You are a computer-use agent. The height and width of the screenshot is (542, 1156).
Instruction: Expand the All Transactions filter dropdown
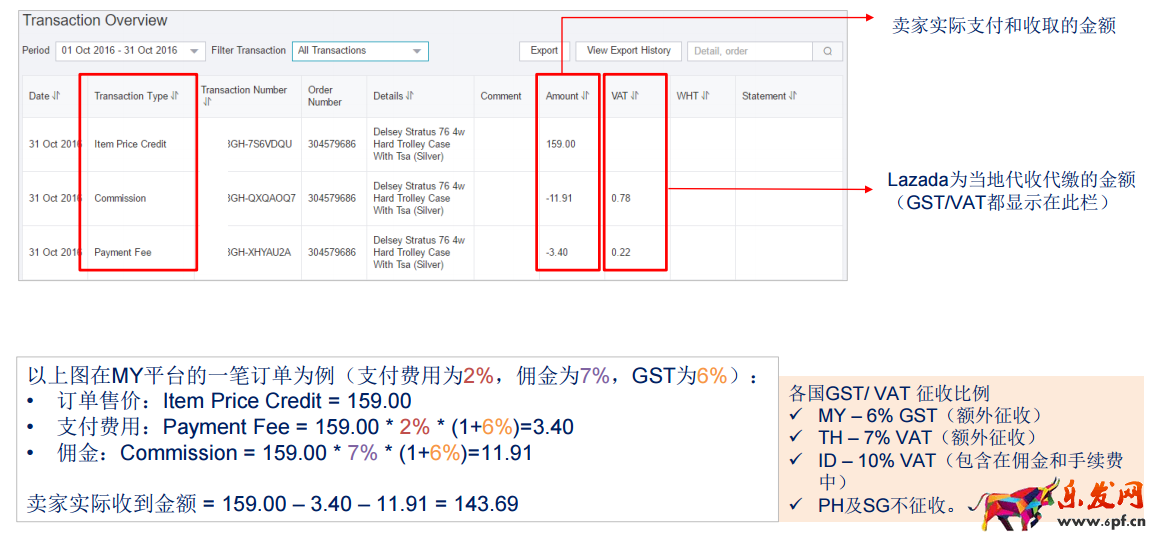click(360, 51)
